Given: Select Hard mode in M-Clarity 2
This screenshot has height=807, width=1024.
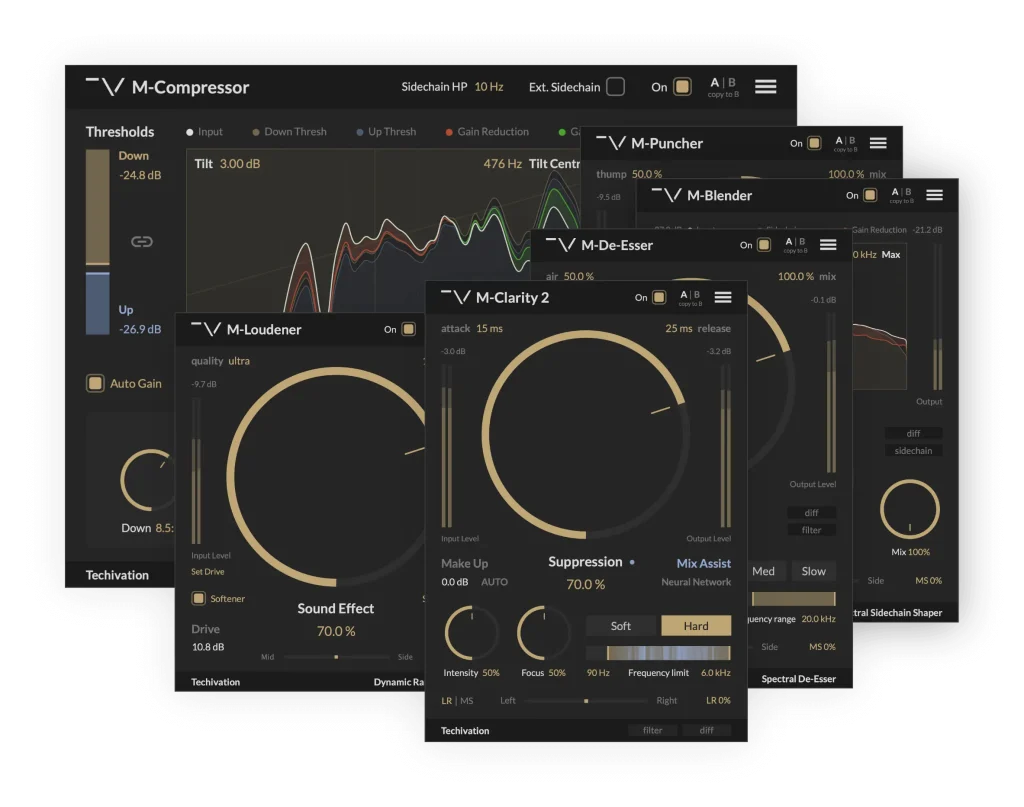Looking at the screenshot, I should [x=695, y=626].
